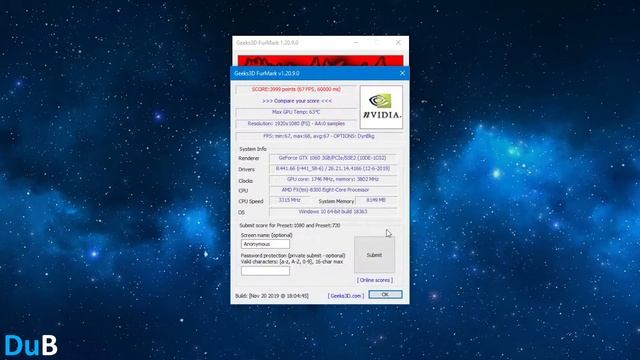Select the Resolution 1920x1080 text
The width and height of the screenshot is (640, 360).
(296, 124)
